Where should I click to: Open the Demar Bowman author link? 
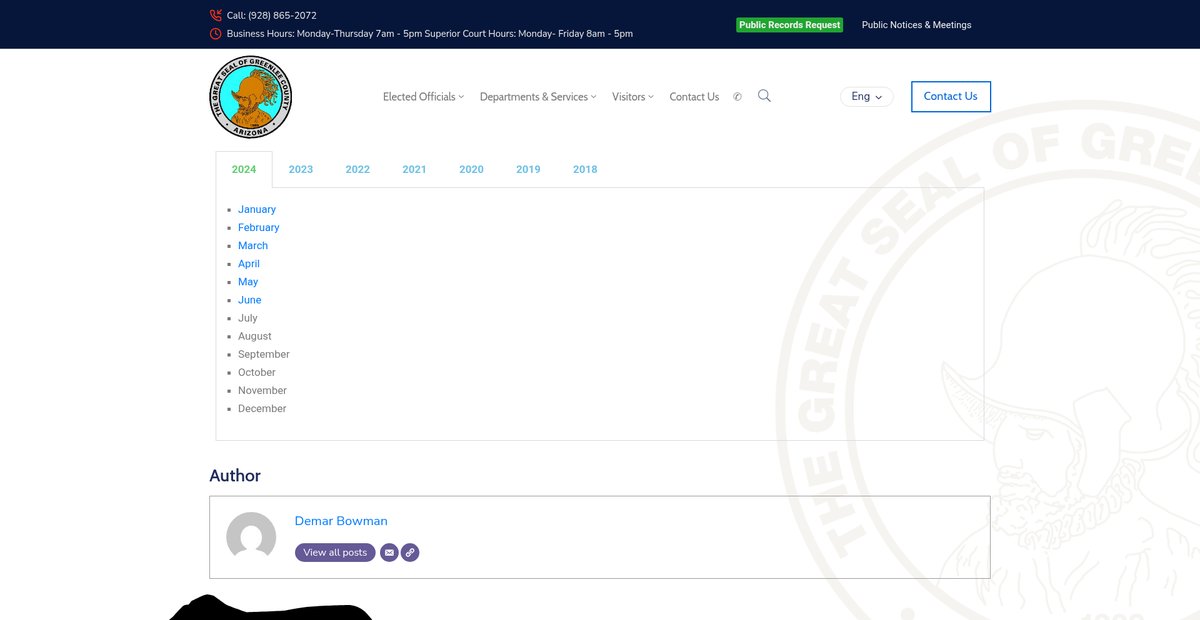coord(341,521)
